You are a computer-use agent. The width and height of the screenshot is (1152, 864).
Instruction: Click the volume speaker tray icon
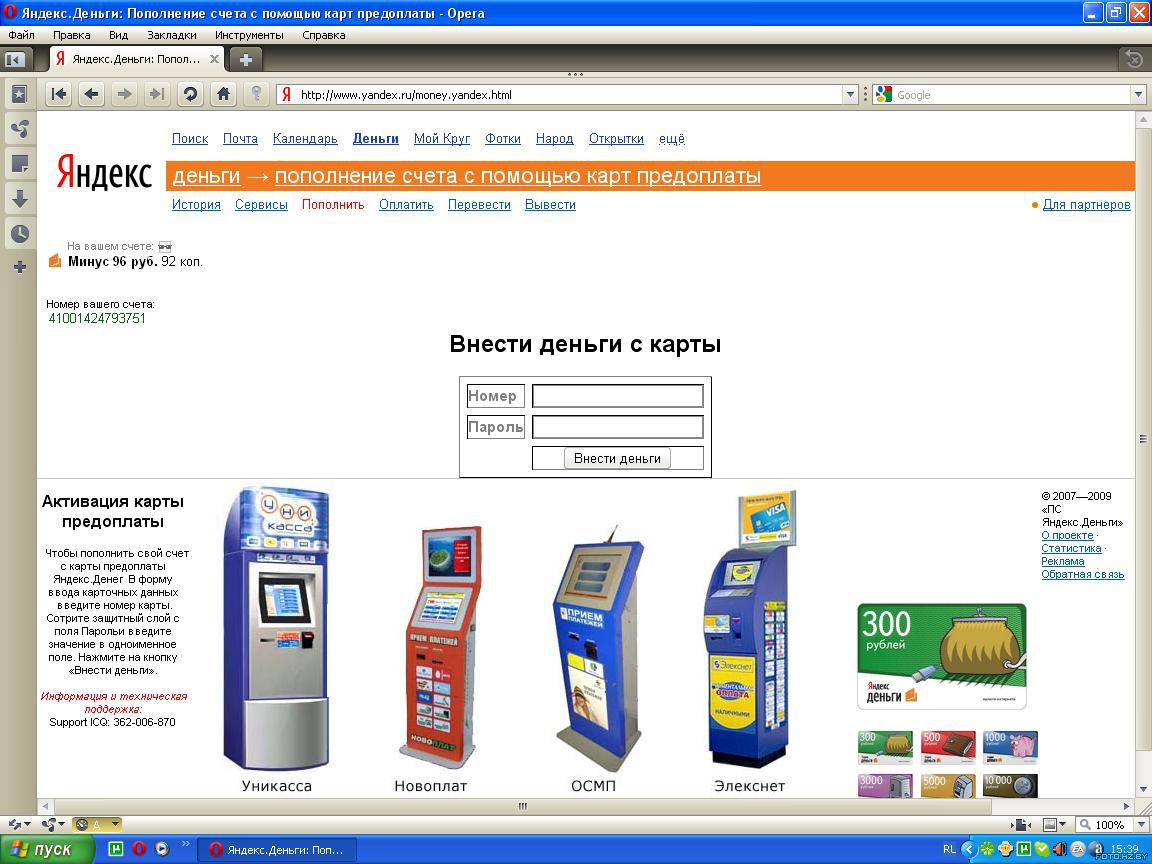pos(1059,849)
